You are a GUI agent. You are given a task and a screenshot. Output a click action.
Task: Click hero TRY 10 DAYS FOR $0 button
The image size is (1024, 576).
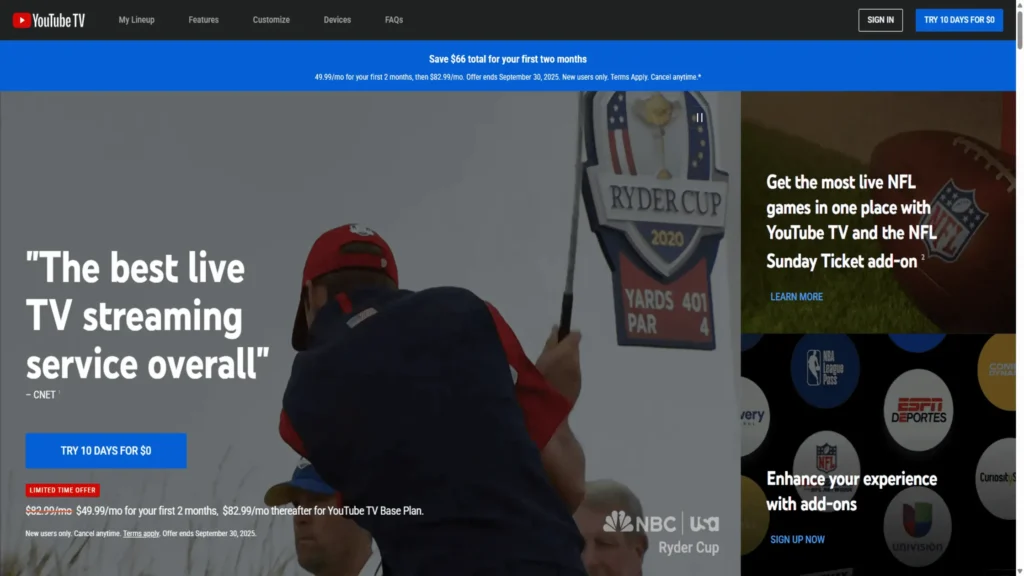click(x=106, y=451)
